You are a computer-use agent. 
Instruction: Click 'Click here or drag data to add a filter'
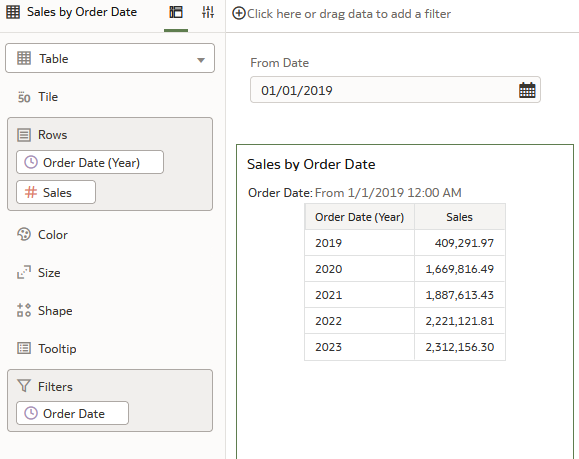[349, 14]
